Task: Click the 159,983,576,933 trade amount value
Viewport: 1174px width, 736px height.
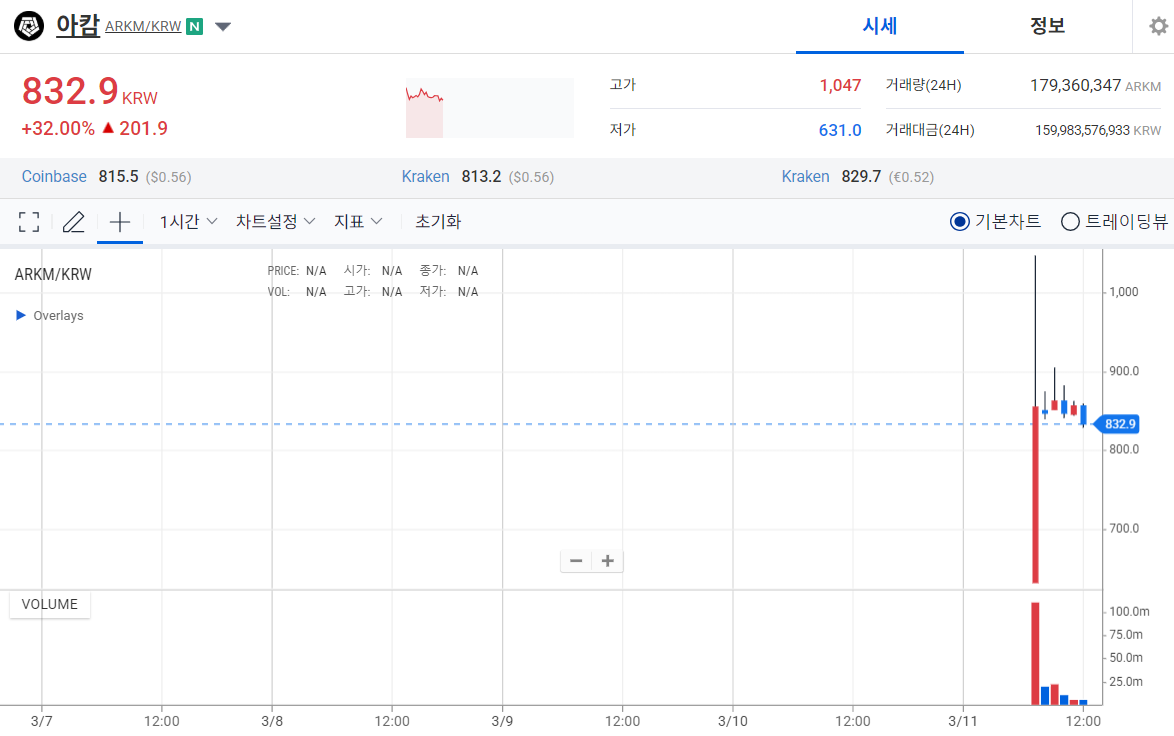Action: [1082, 130]
